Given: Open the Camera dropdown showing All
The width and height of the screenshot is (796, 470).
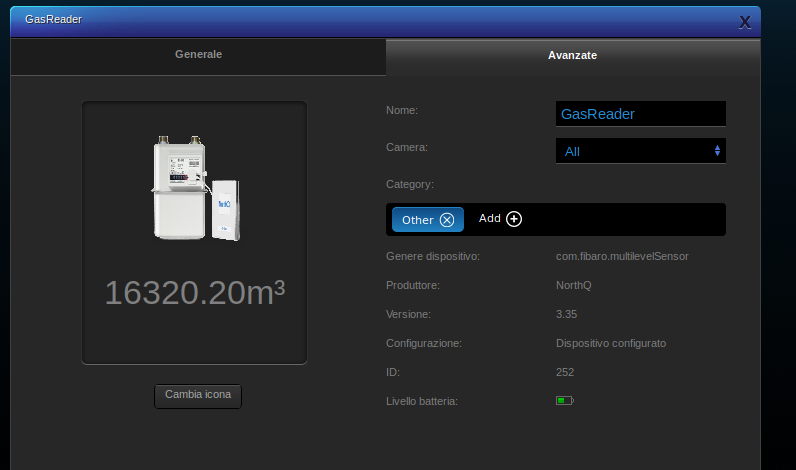Looking at the screenshot, I should (641, 151).
